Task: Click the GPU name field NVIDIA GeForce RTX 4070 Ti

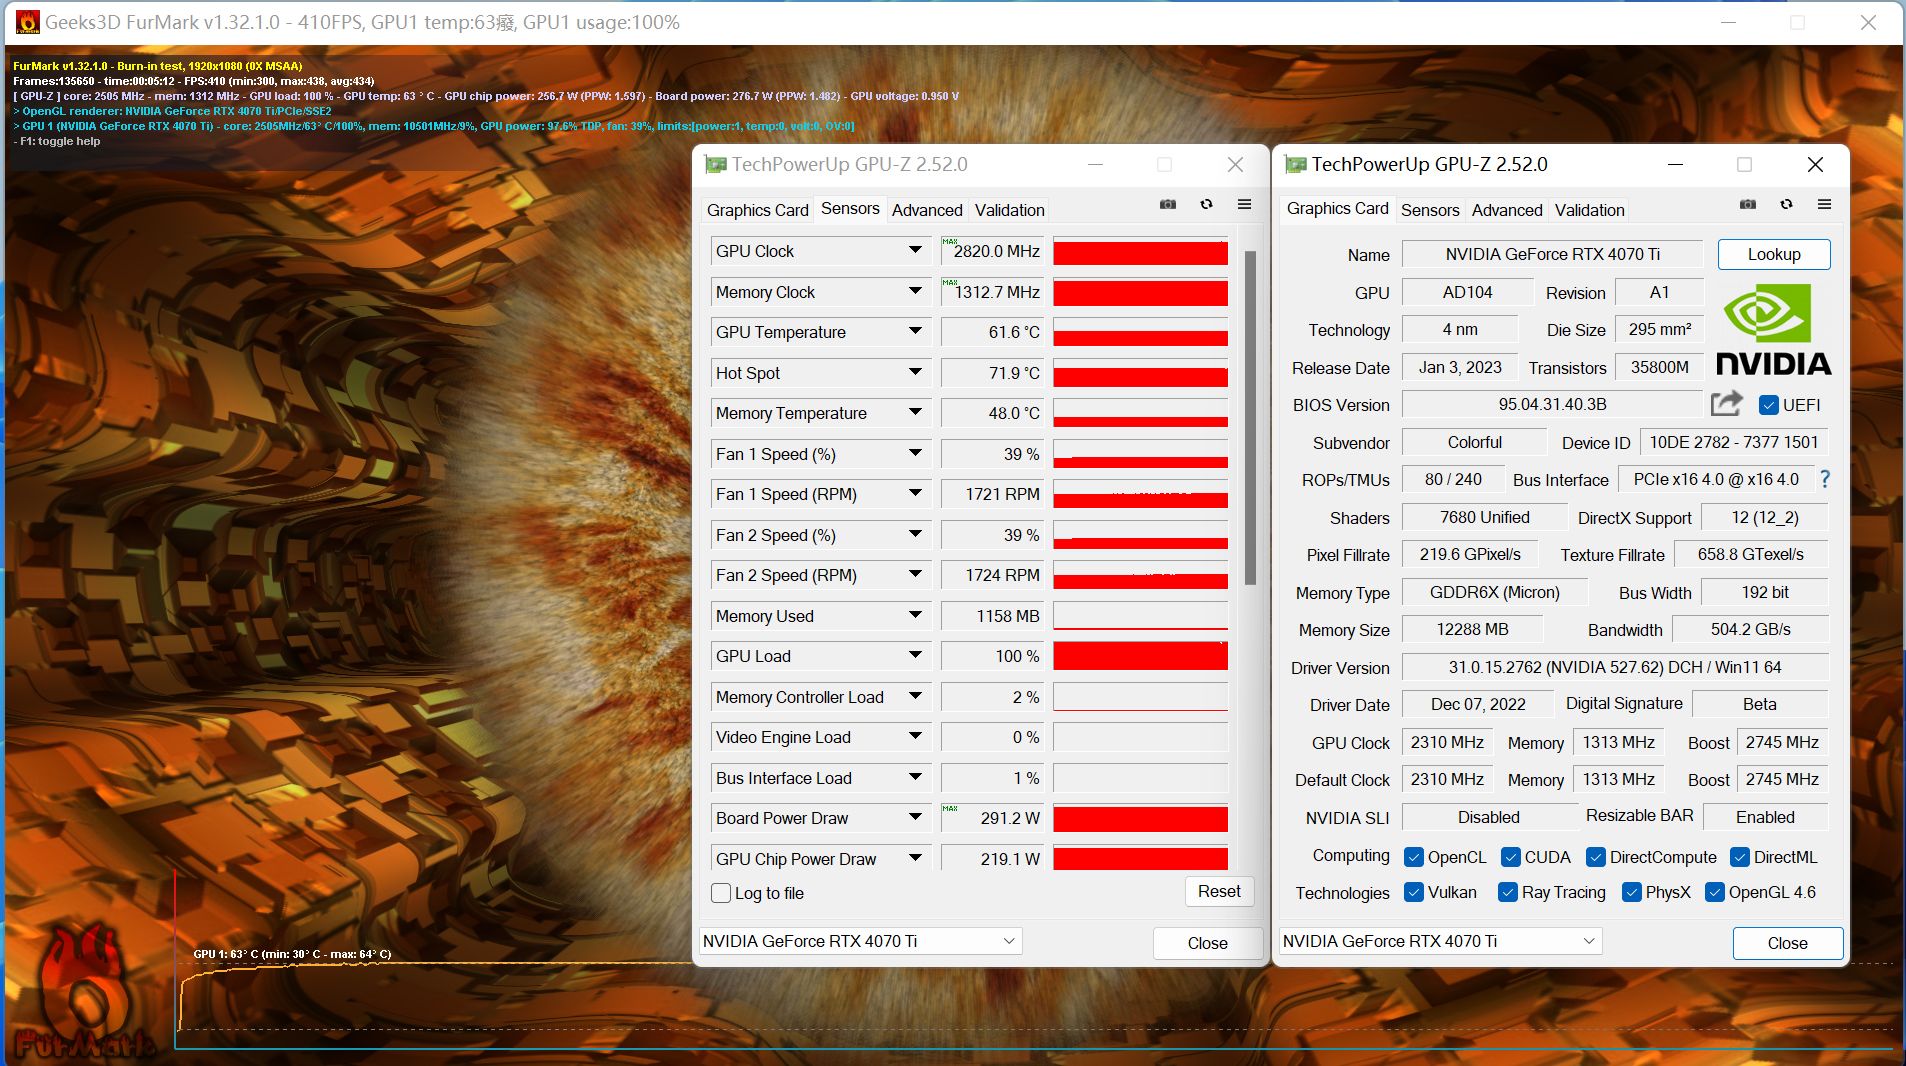Action: click(x=1552, y=254)
